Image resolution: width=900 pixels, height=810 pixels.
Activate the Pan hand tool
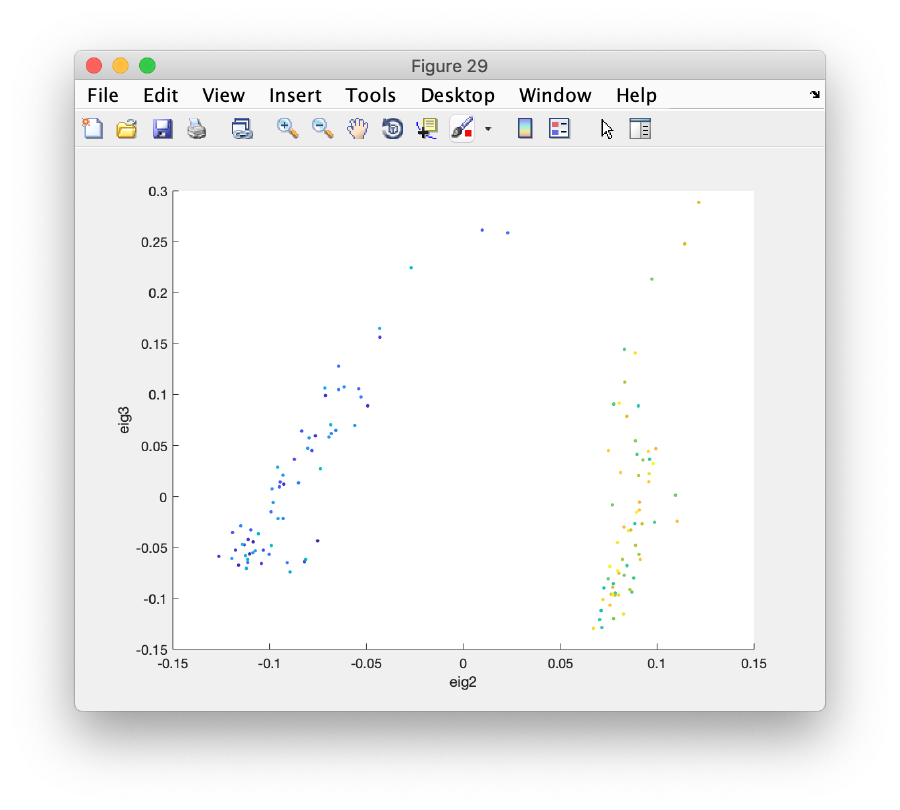tap(357, 128)
